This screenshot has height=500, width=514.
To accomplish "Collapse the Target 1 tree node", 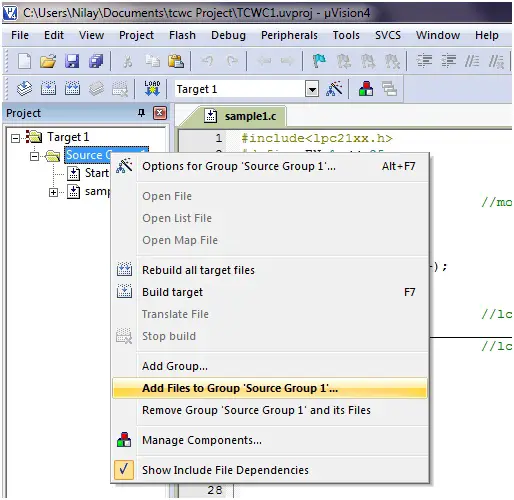I will pyautogui.click(x=15, y=138).
